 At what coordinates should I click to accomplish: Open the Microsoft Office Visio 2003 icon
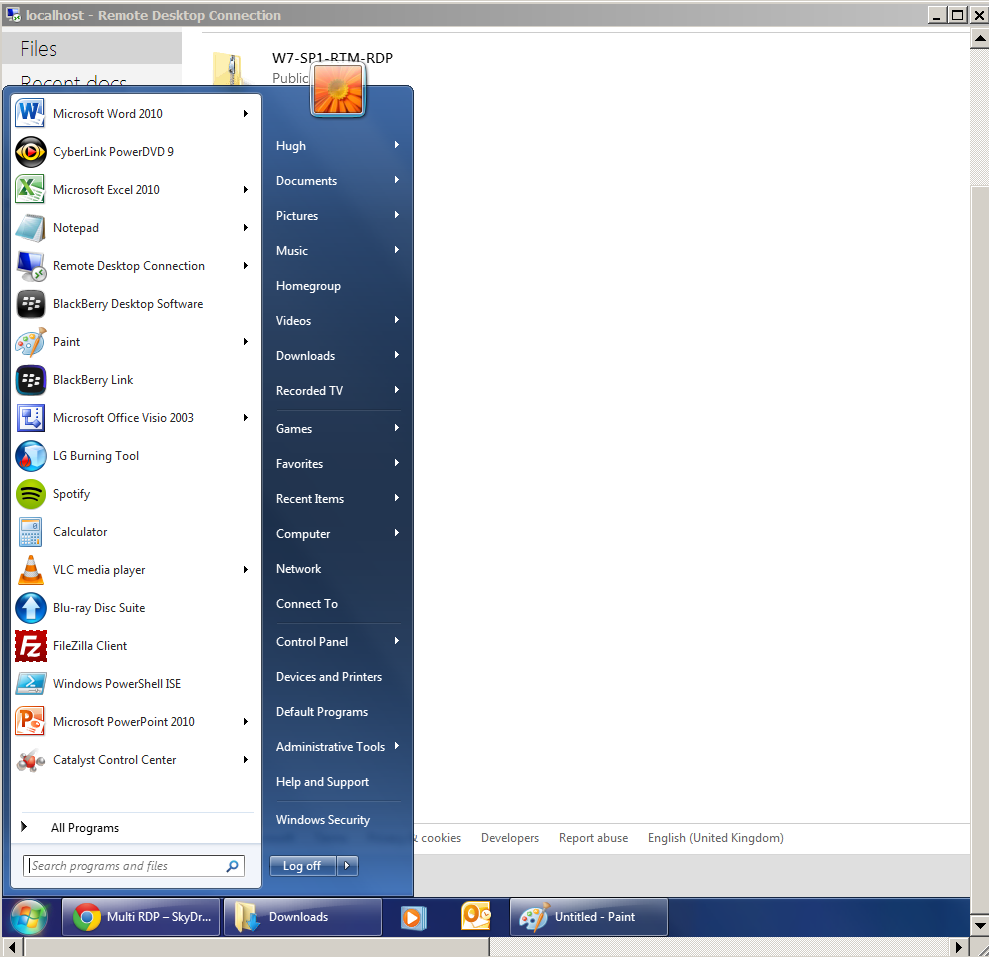[30, 418]
